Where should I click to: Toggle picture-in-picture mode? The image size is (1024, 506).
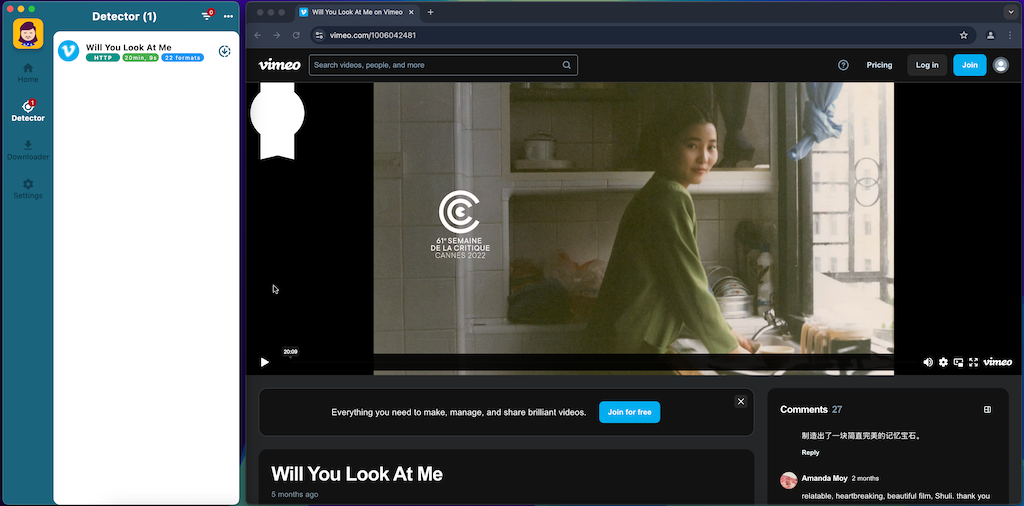958,362
